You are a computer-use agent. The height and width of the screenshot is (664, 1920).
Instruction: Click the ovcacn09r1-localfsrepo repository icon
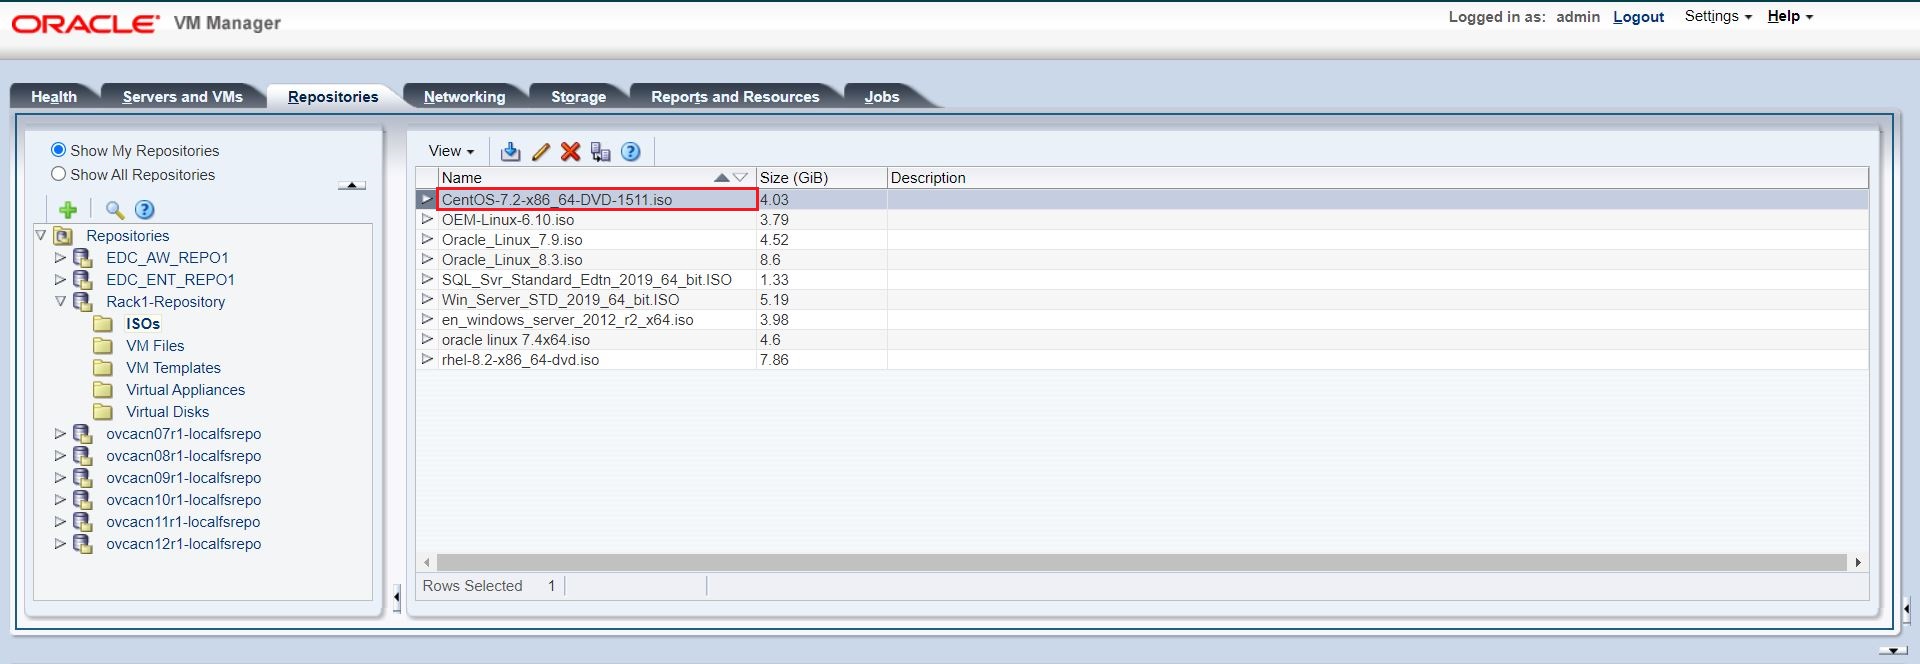point(83,478)
